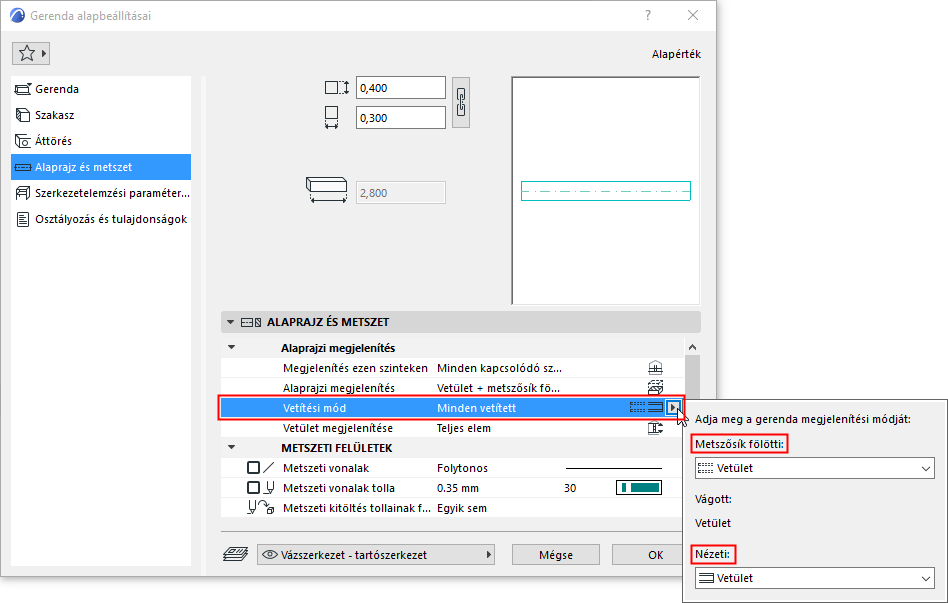This screenshot has width=948, height=603.
Task: Select Alaprajz és metszet in sidebar
Action: click(x=101, y=167)
